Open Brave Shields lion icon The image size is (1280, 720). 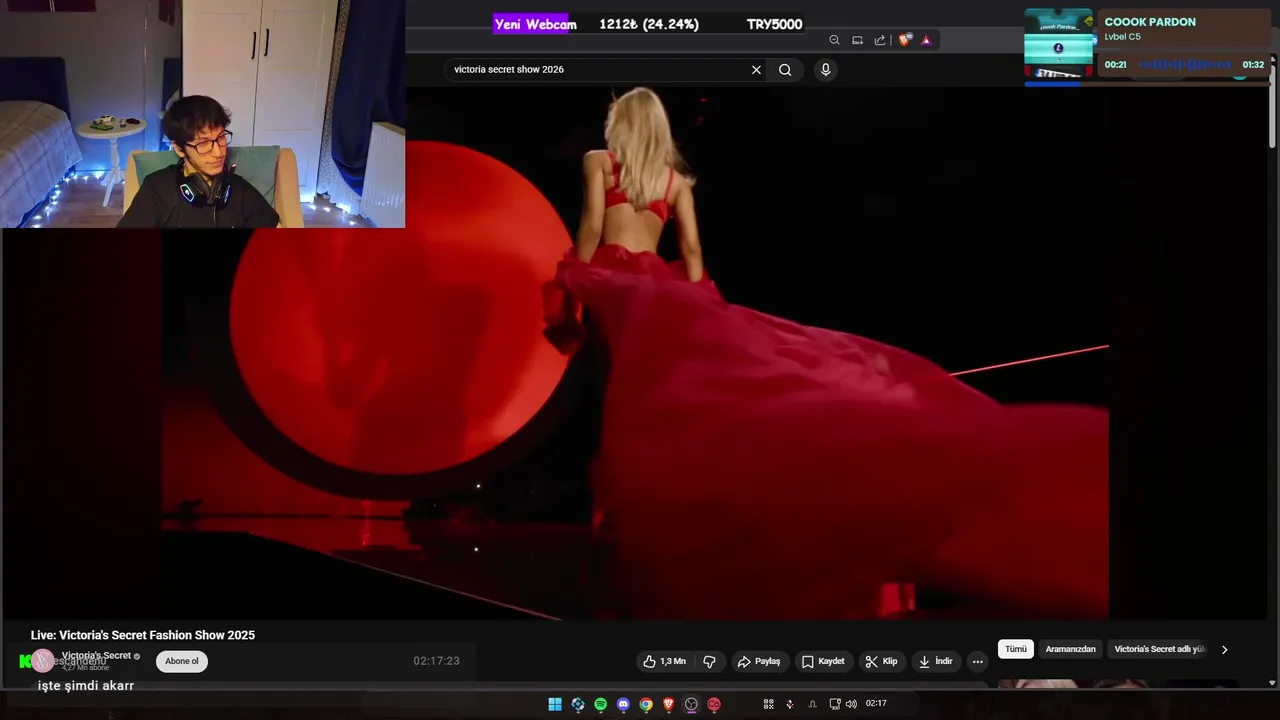905,40
